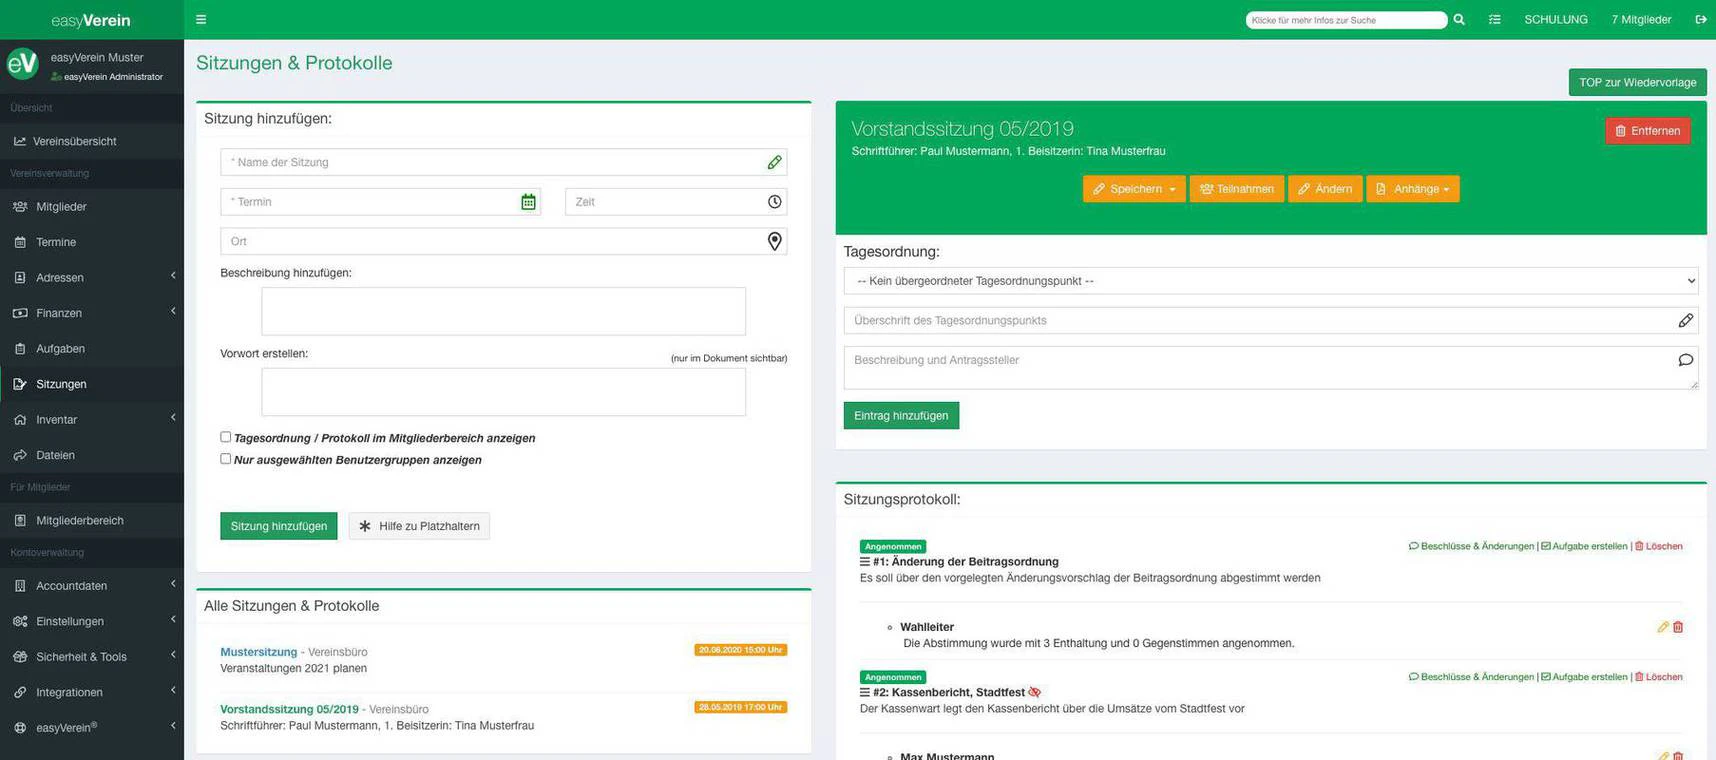Click drag handle icon of item #2
The height and width of the screenshot is (760, 1716).
(x=865, y=692)
